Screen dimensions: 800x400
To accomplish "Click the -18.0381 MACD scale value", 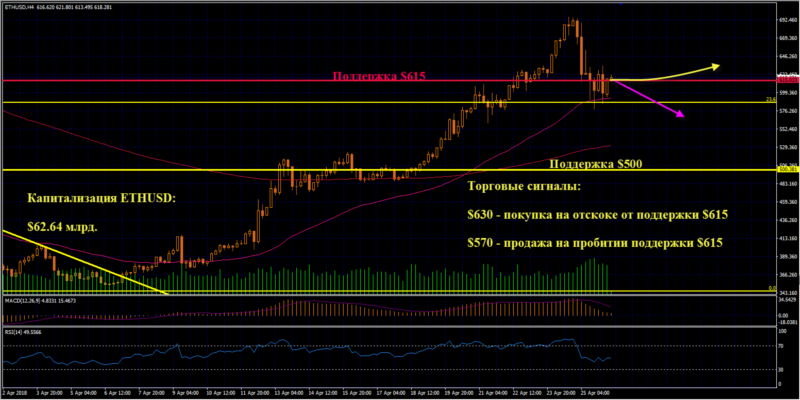I will coord(787,322).
